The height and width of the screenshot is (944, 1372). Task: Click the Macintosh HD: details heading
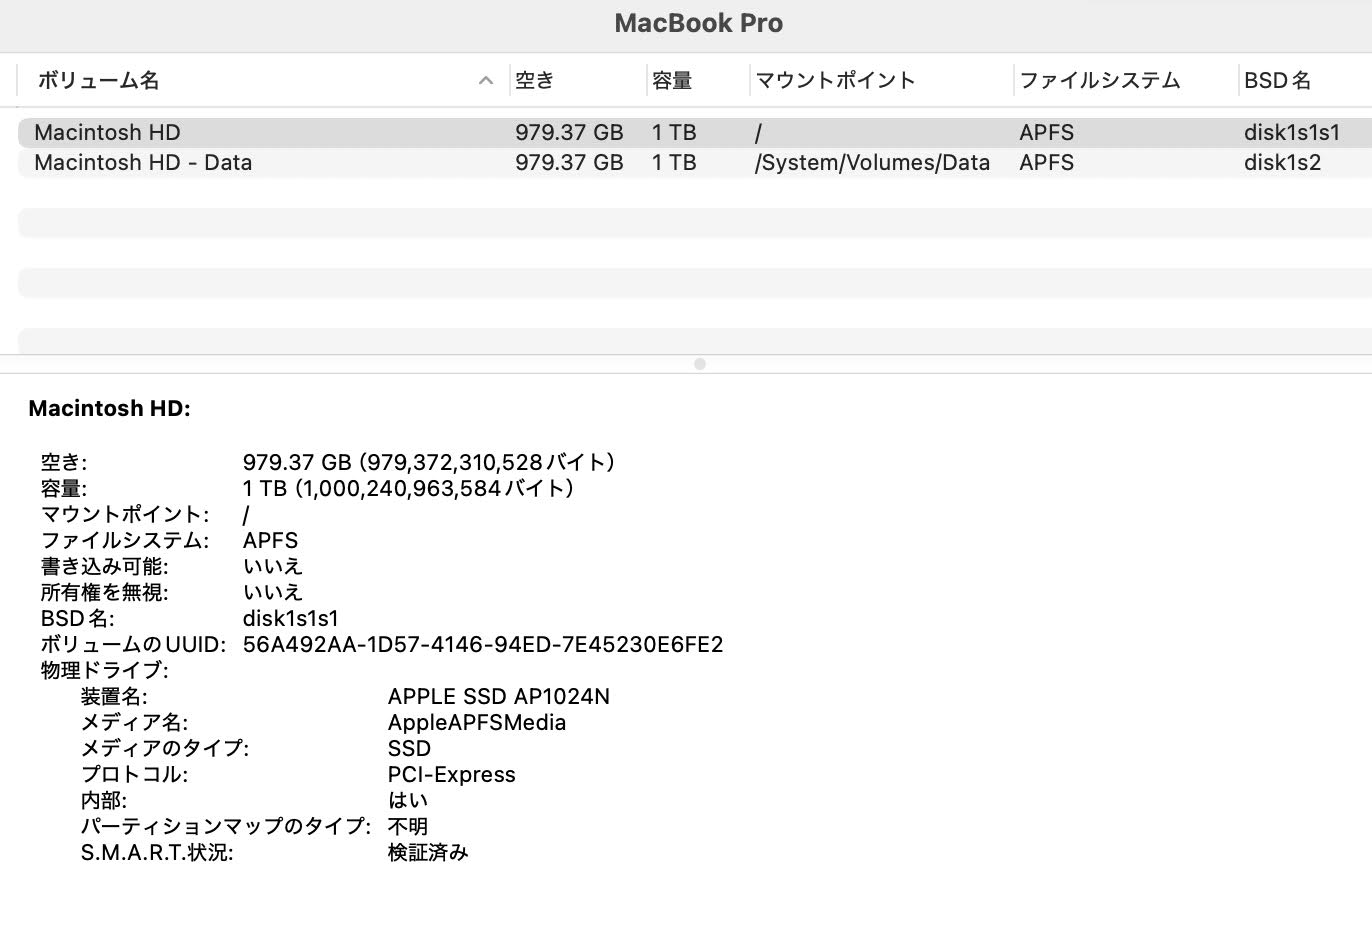coord(109,408)
